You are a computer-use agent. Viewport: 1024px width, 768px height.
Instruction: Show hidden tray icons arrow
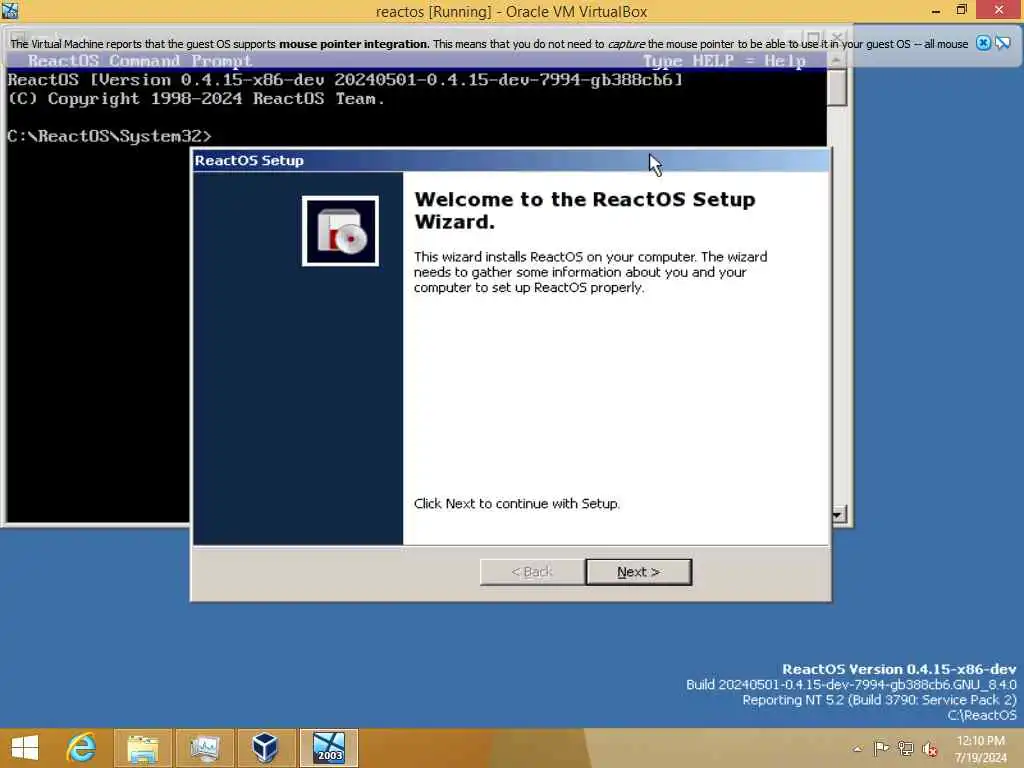click(857, 749)
